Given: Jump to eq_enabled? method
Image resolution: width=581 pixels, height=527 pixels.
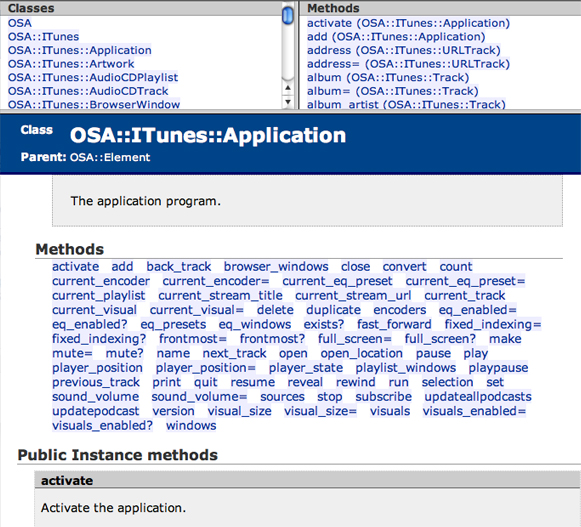Looking at the screenshot, I should [90, 325].
